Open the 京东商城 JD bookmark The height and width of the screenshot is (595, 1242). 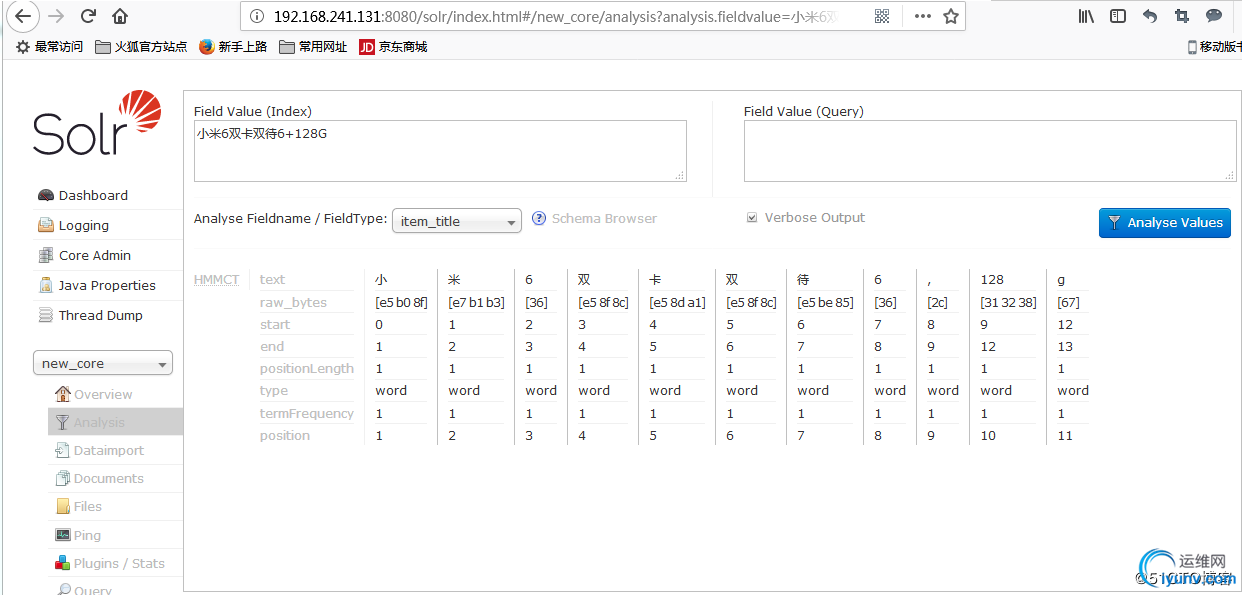[393, 47]
